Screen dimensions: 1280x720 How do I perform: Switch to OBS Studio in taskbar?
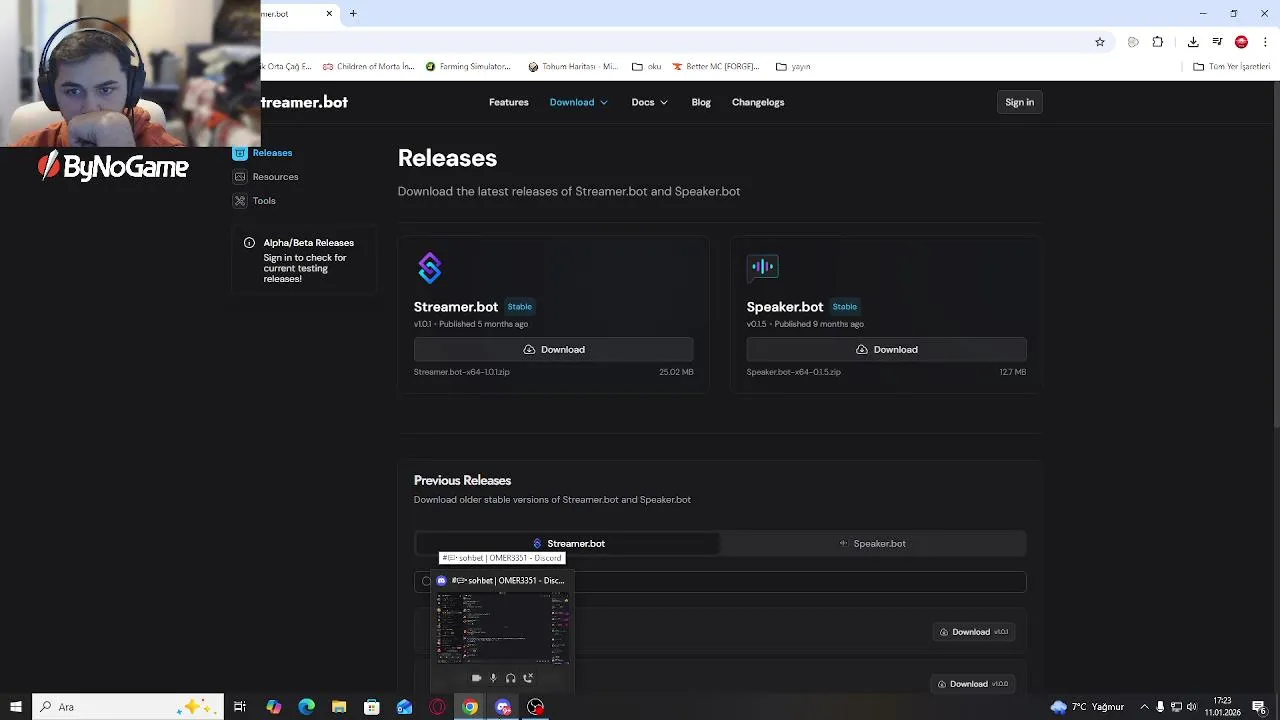(536, 707)
